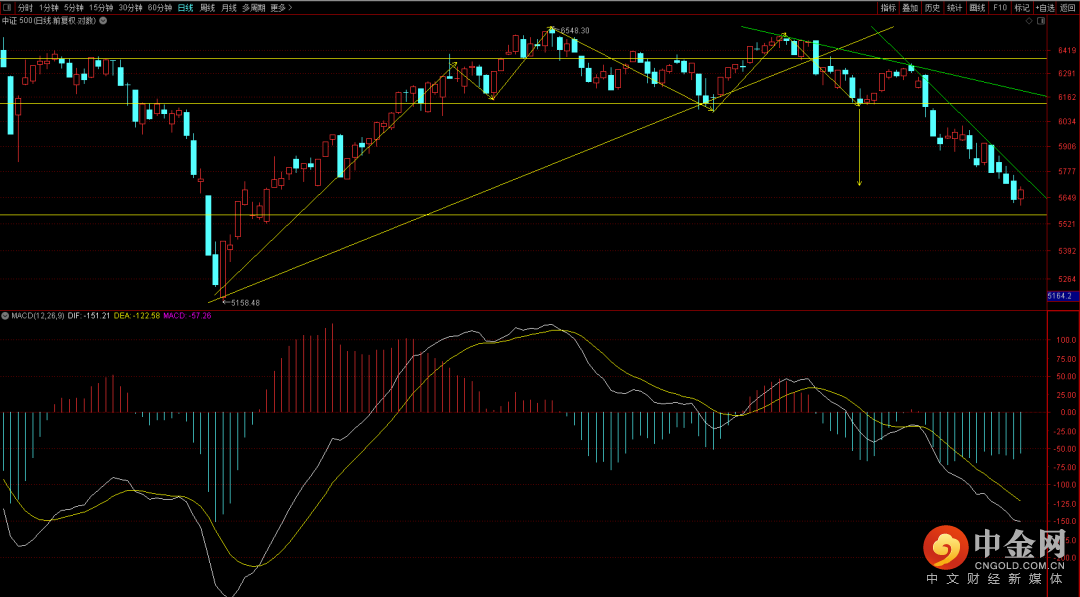Click the 6419 price axis label
The height and width of the screenshot is (597, 1080).
tap(1067, 50)
